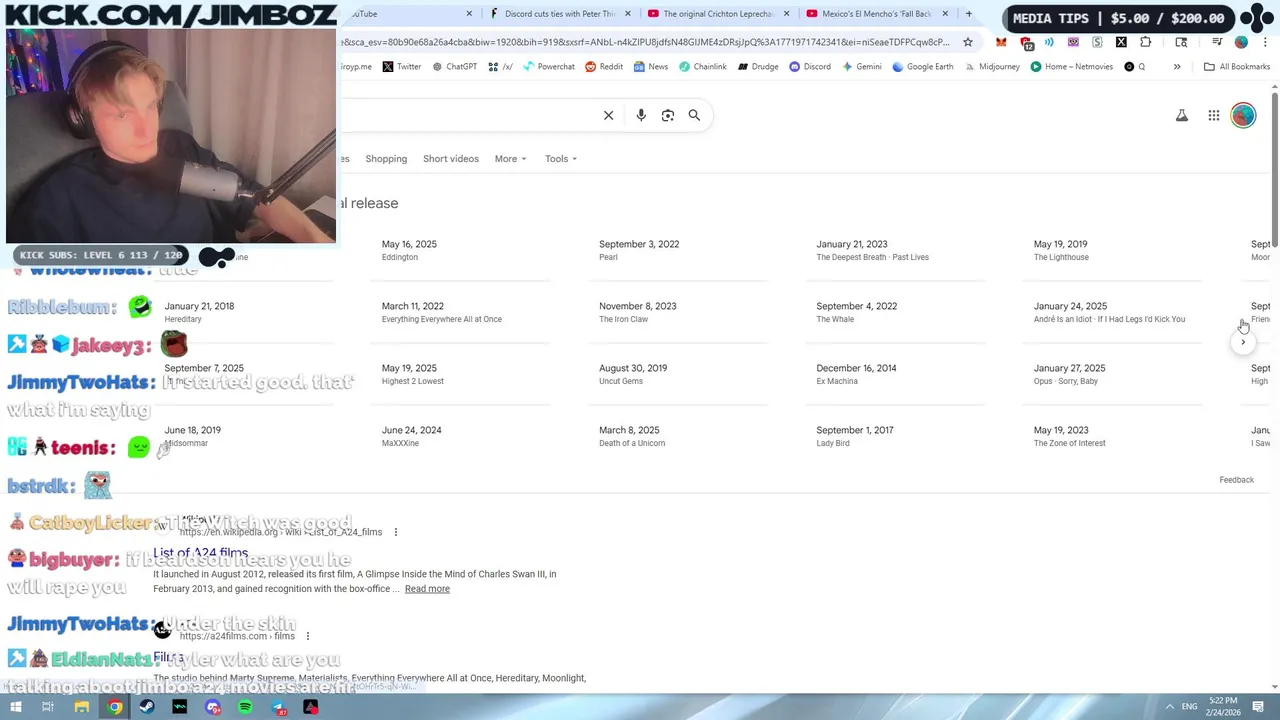Viewport: 1280px width, 720px height.
Task: Select the Short videos search filter
Action: point(451,159)
